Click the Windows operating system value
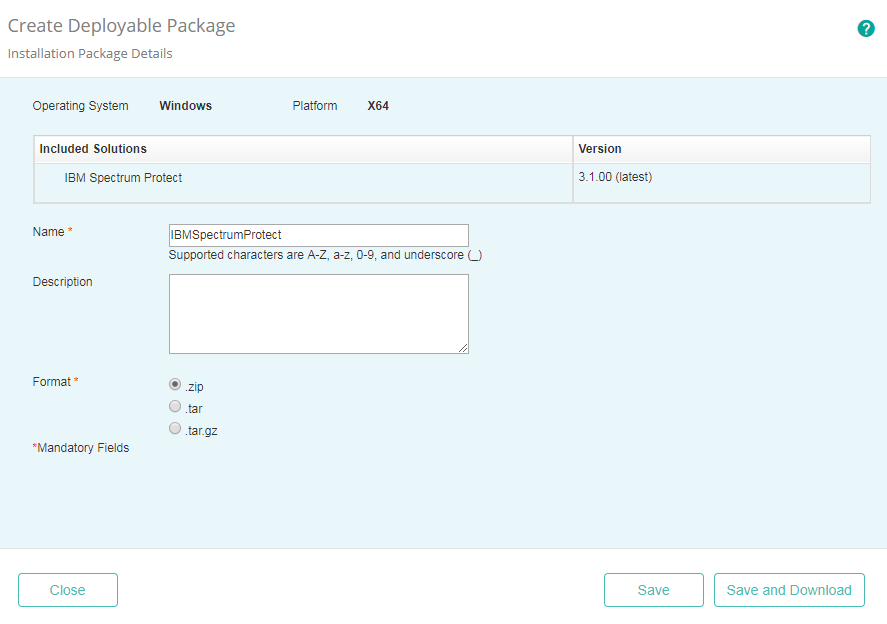This screenshot has height=624, width=887. 185,105
